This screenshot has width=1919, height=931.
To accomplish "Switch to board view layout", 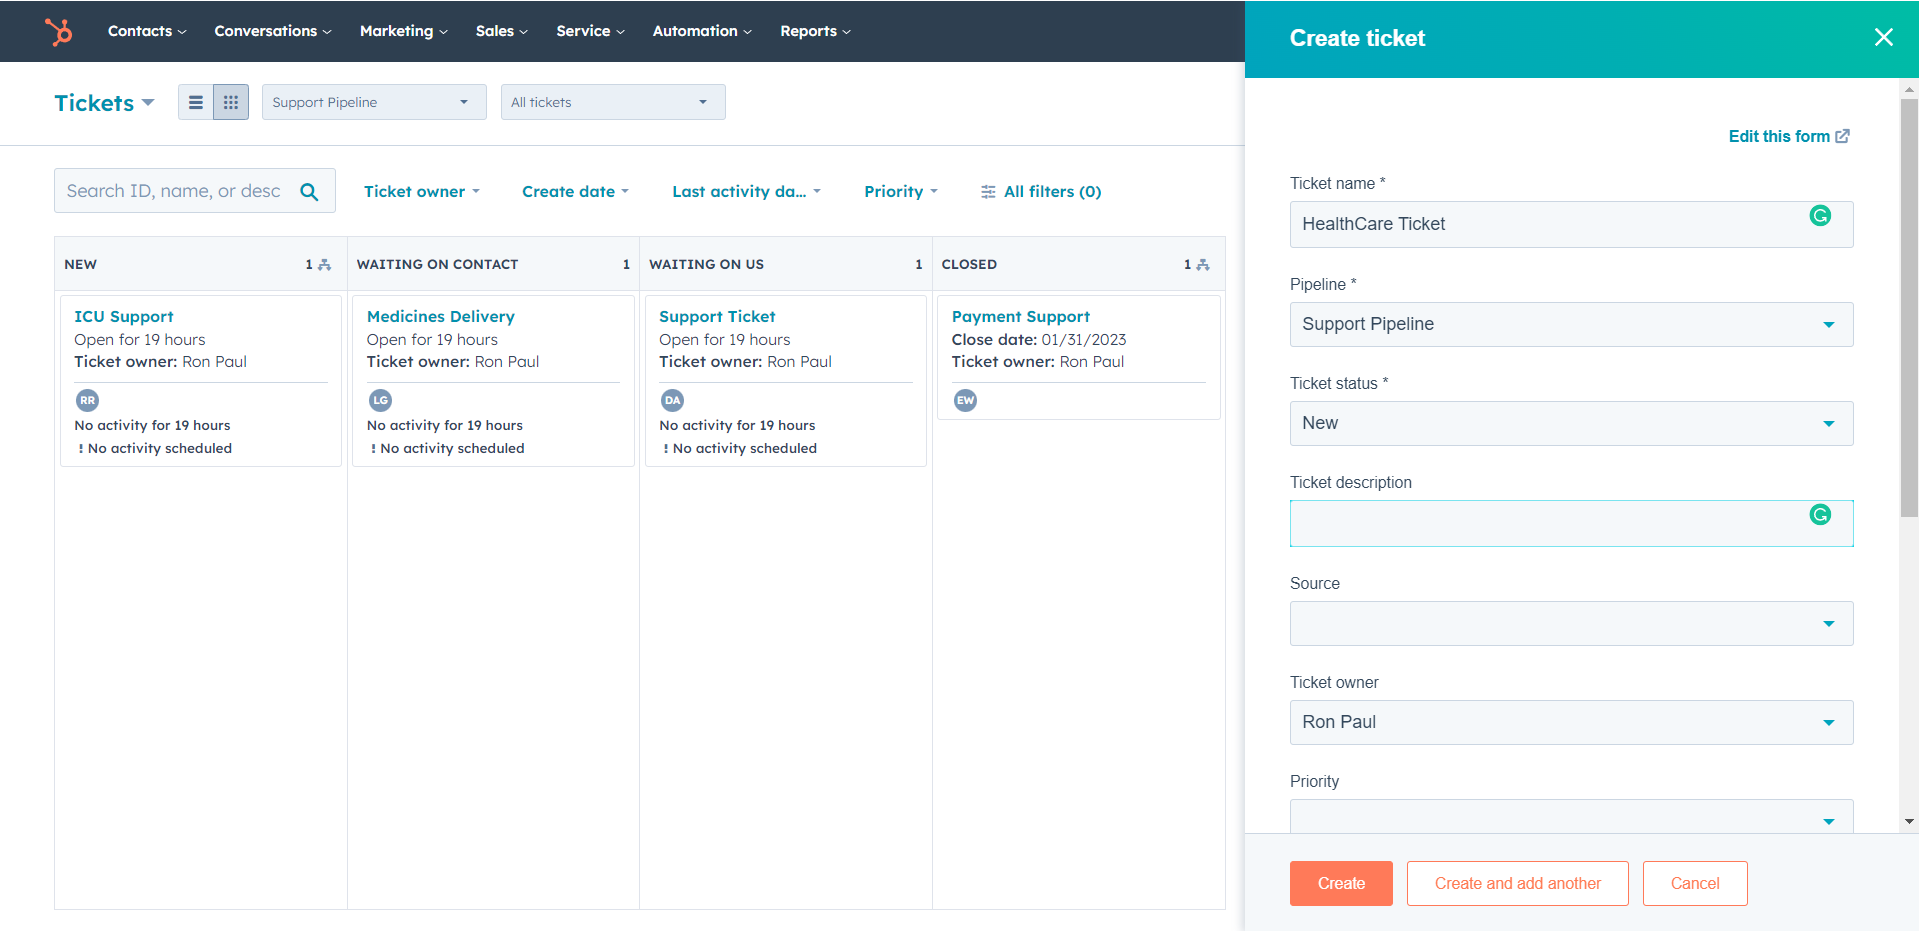I will (231, 101).
